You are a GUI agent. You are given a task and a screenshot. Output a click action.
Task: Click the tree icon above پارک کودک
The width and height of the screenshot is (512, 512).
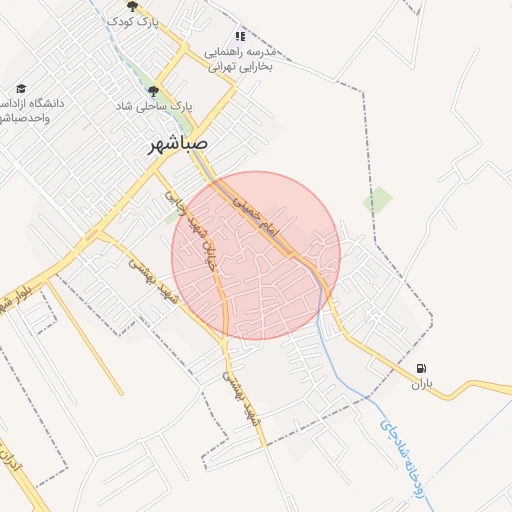(x=132, y=6)
